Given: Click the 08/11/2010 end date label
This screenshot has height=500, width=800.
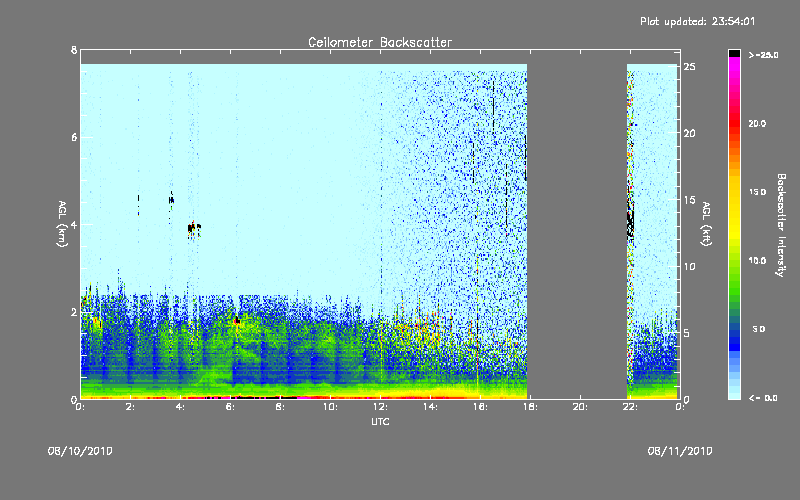Looking at the screenshot, I should pos(680,451).
